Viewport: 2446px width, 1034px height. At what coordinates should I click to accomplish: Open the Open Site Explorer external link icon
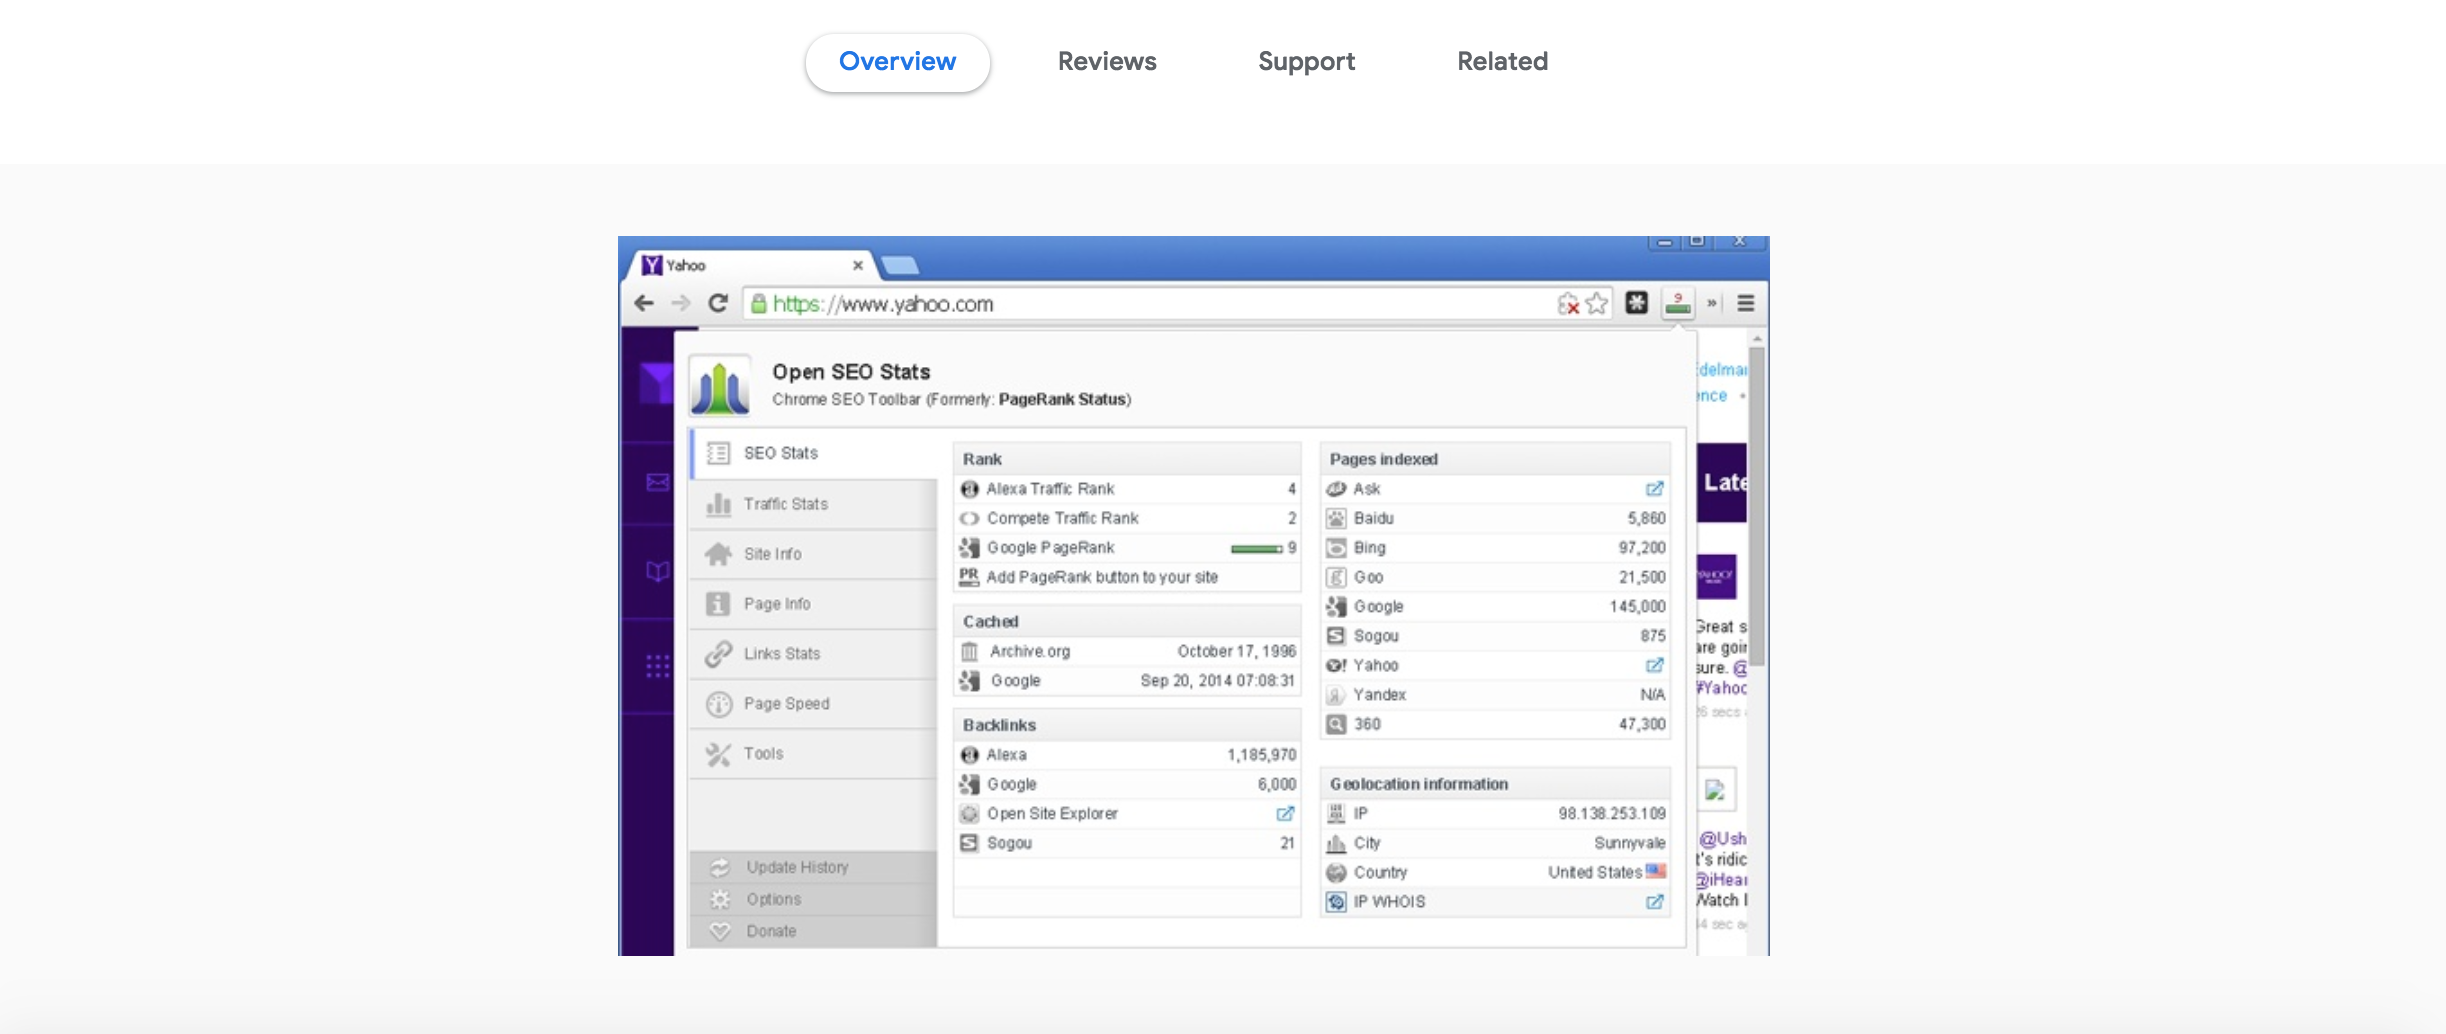(1286, 814)
